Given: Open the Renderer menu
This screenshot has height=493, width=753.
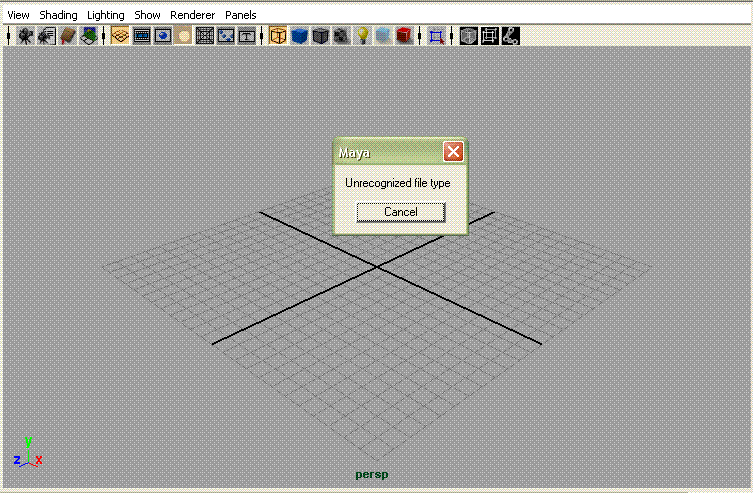Looking at the screenshot, I should (x=193, y=15).
